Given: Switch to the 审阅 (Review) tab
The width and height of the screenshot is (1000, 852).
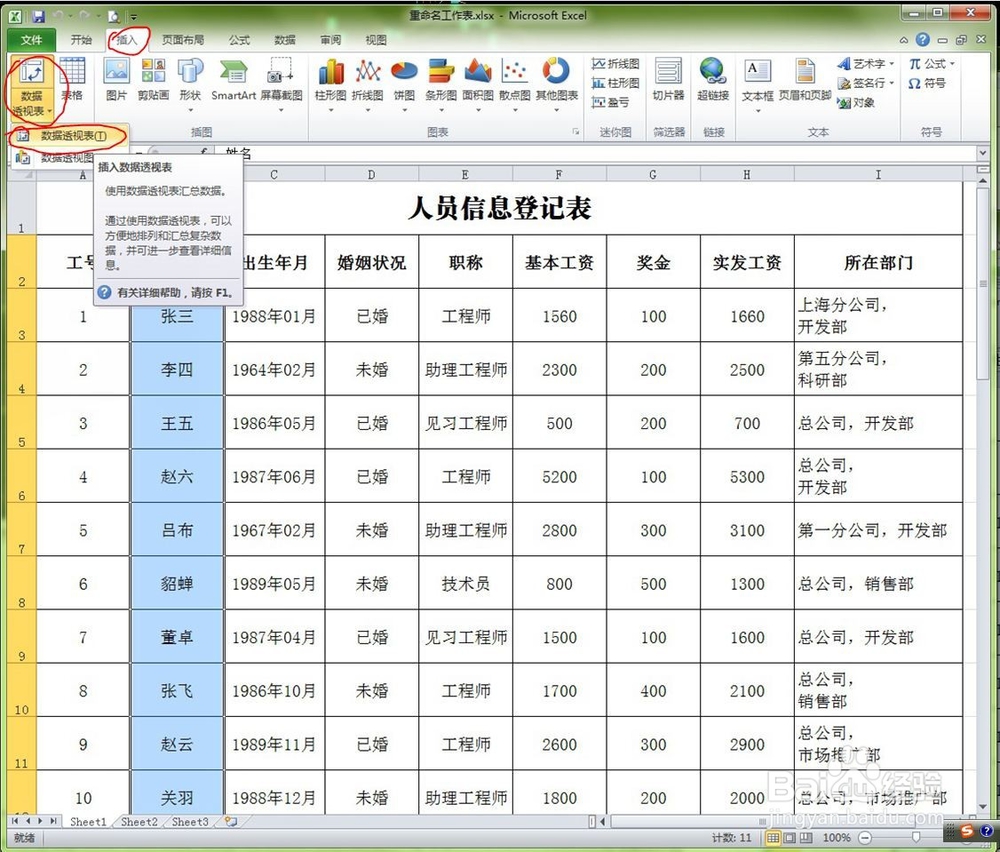Looking at the screenshot, I should point(330,40).
